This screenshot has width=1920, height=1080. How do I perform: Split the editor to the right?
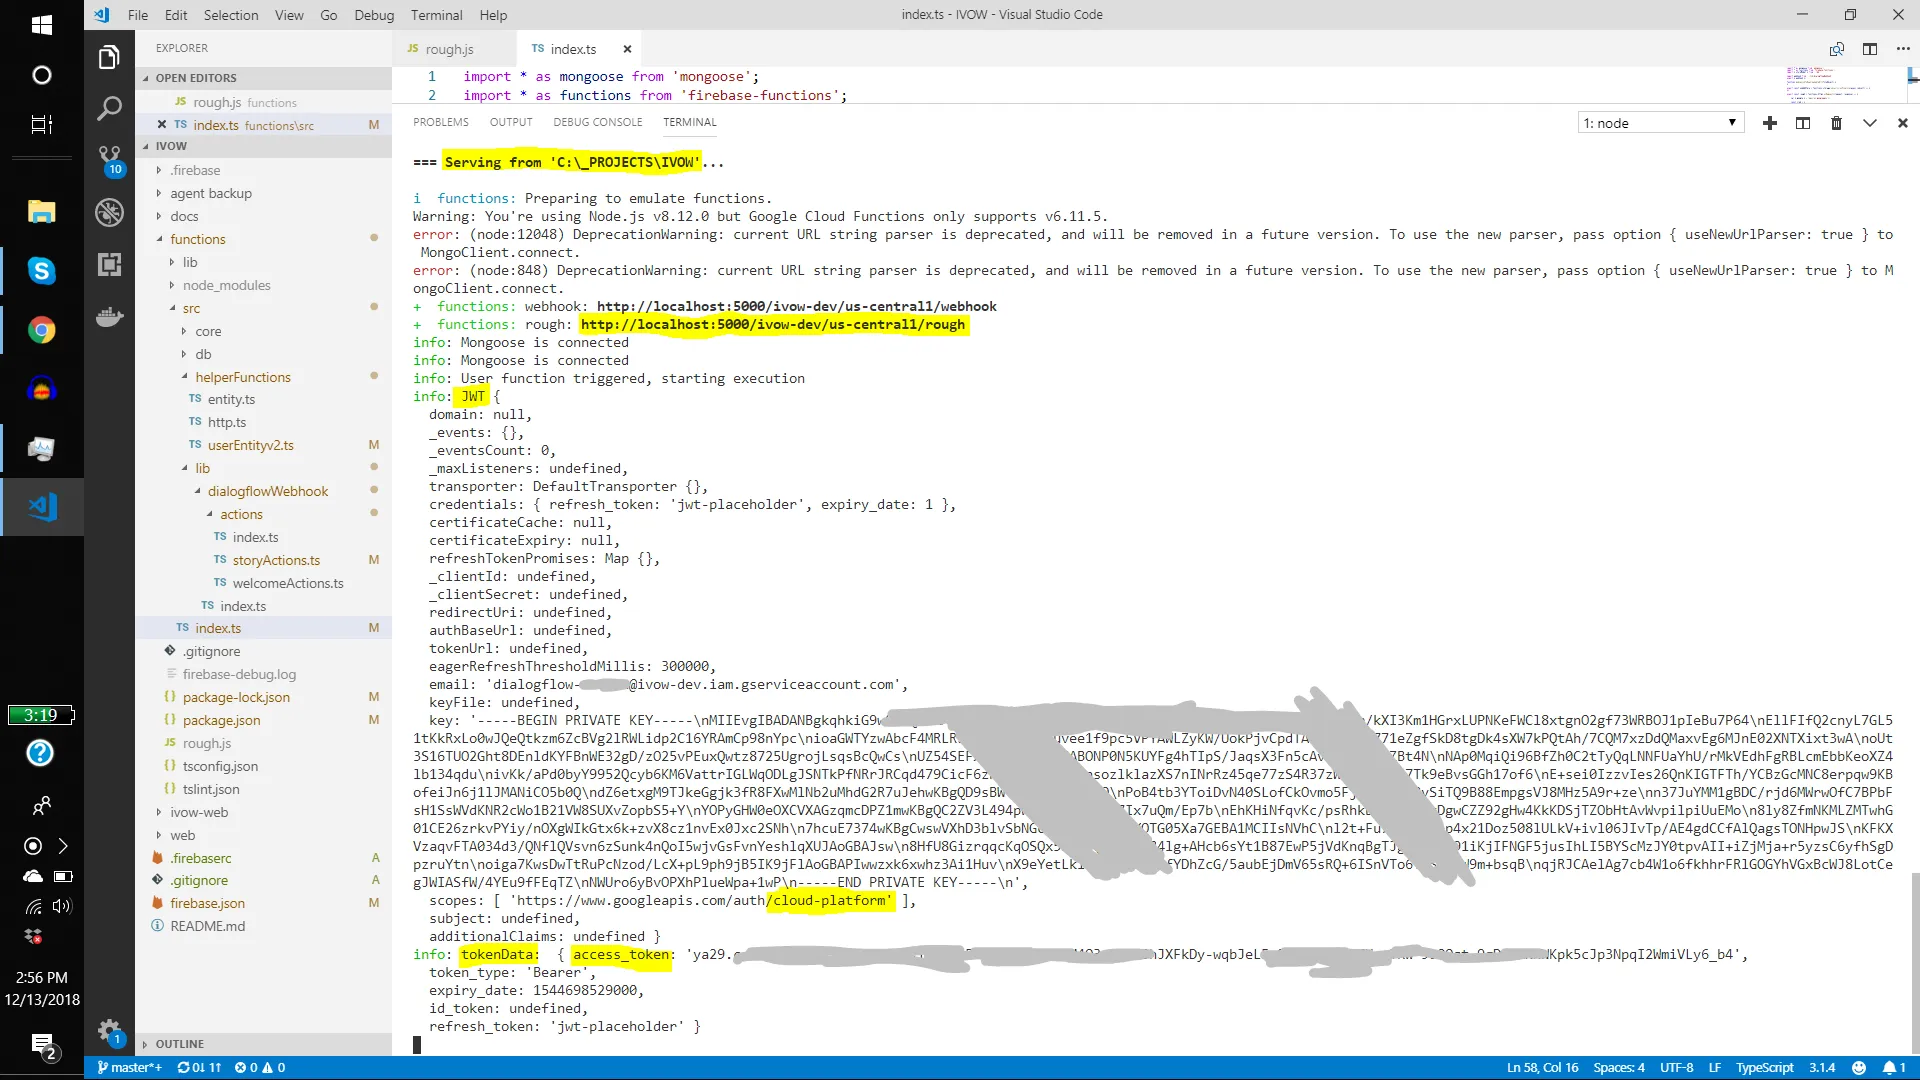tap(1869, 49)
